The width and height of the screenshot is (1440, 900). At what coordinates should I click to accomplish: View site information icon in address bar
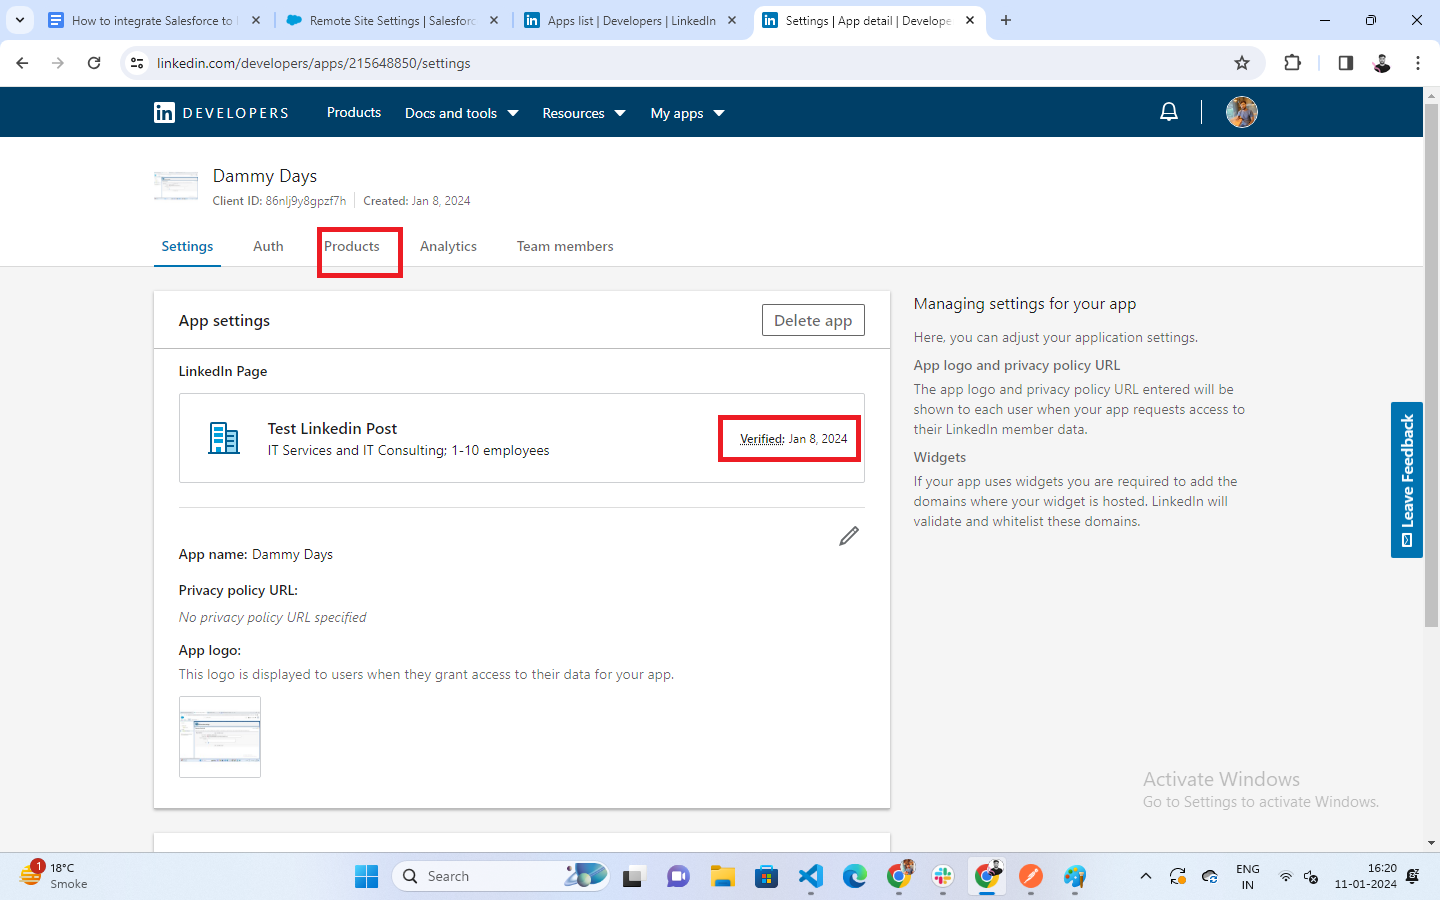click(x=137, y=63)
